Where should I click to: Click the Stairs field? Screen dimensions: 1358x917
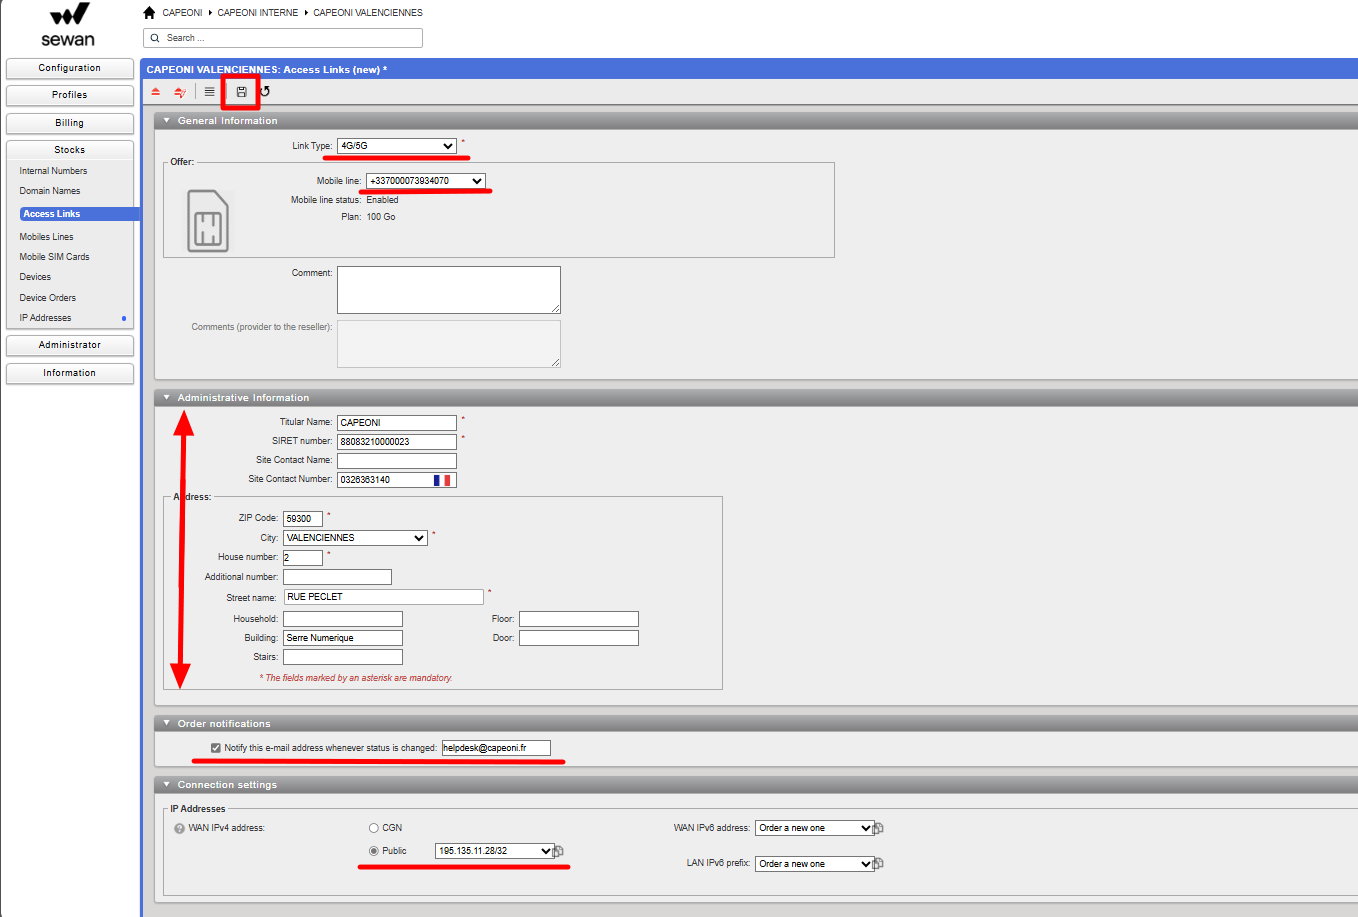click(343, 657)
